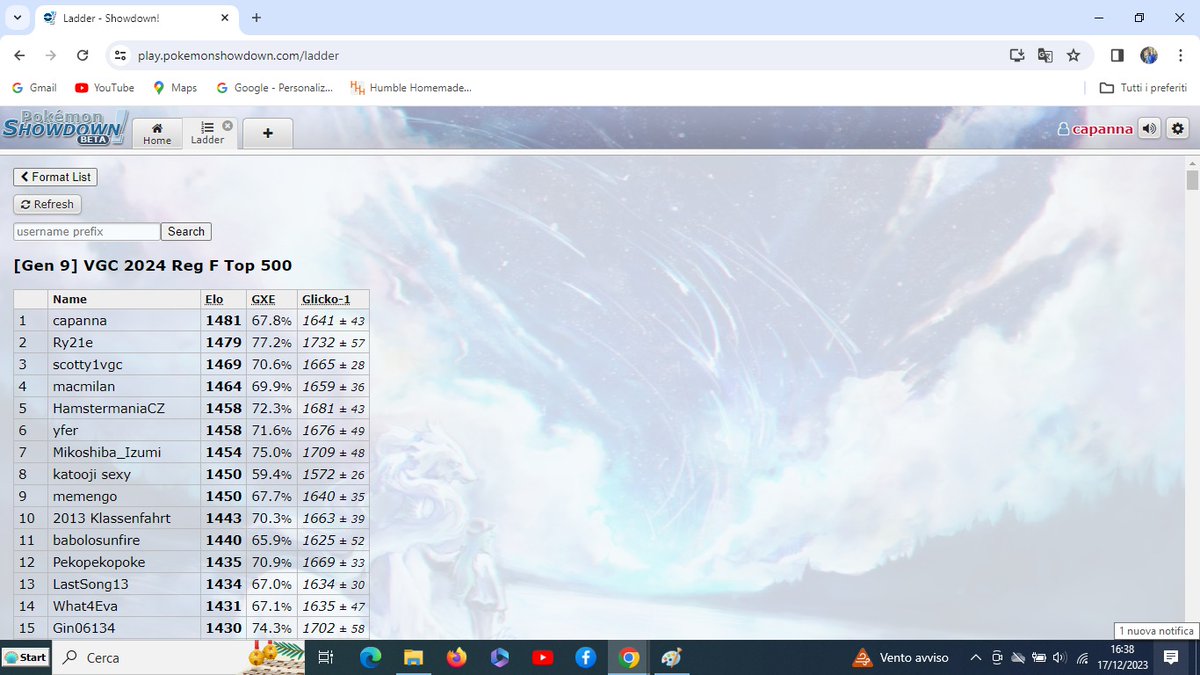Click the Search button
The image size is (1200, 675).
pyautogui.click(x=186, y=231)
